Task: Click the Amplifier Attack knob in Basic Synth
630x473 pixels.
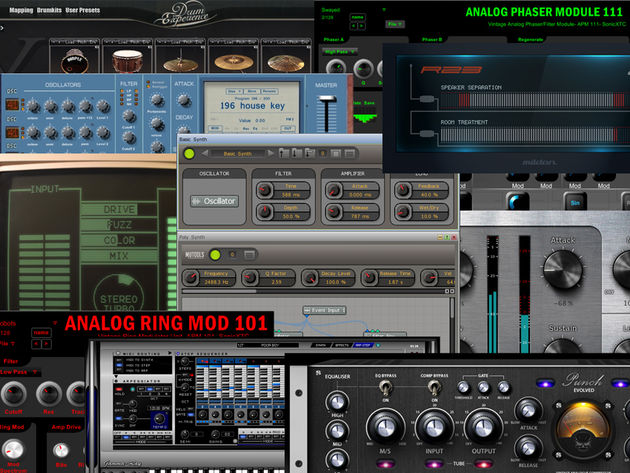Action: pos(333,190)
